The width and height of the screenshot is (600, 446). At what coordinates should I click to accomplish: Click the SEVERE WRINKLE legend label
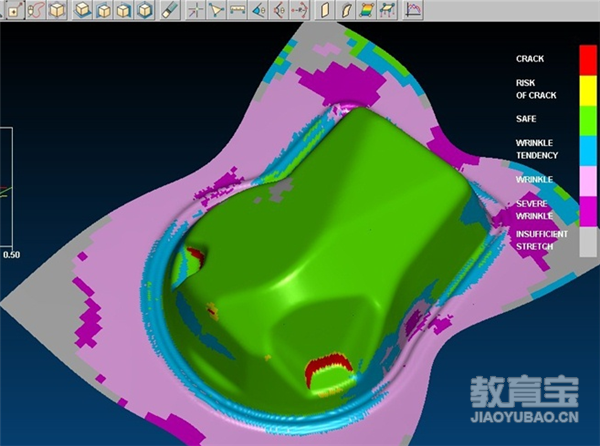534,210
